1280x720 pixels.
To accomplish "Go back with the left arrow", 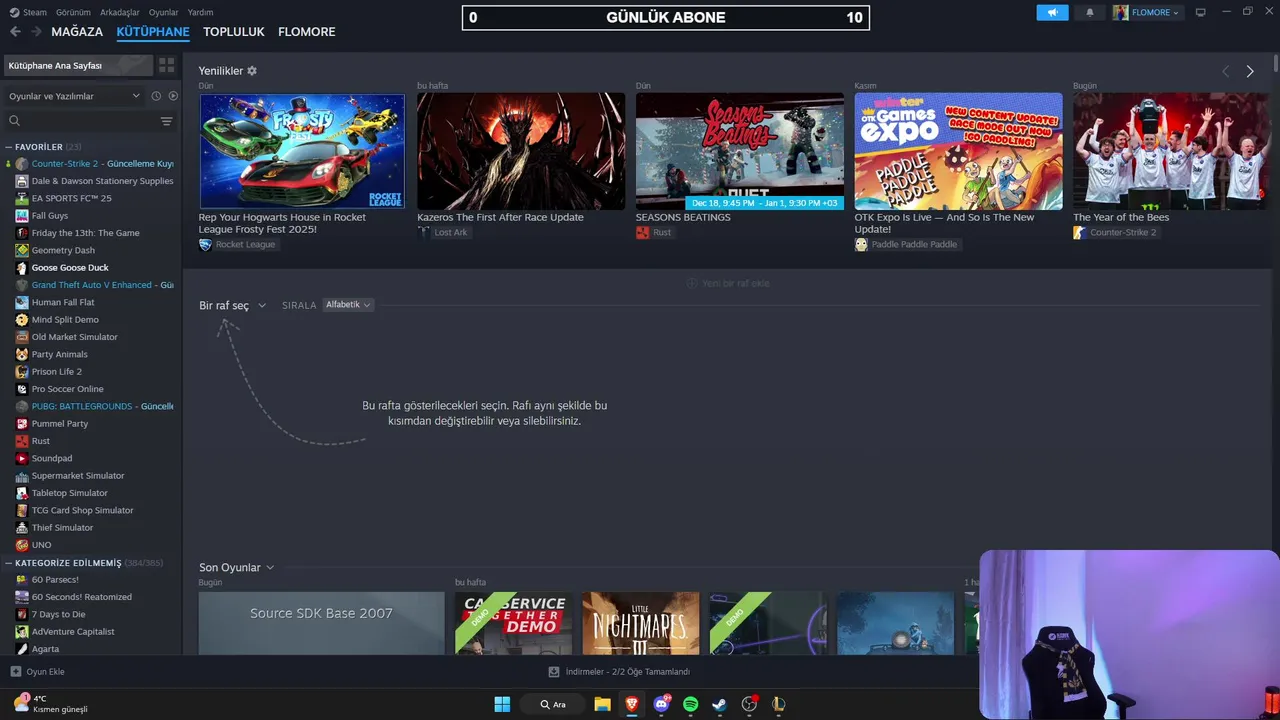I will click(15, 32).
